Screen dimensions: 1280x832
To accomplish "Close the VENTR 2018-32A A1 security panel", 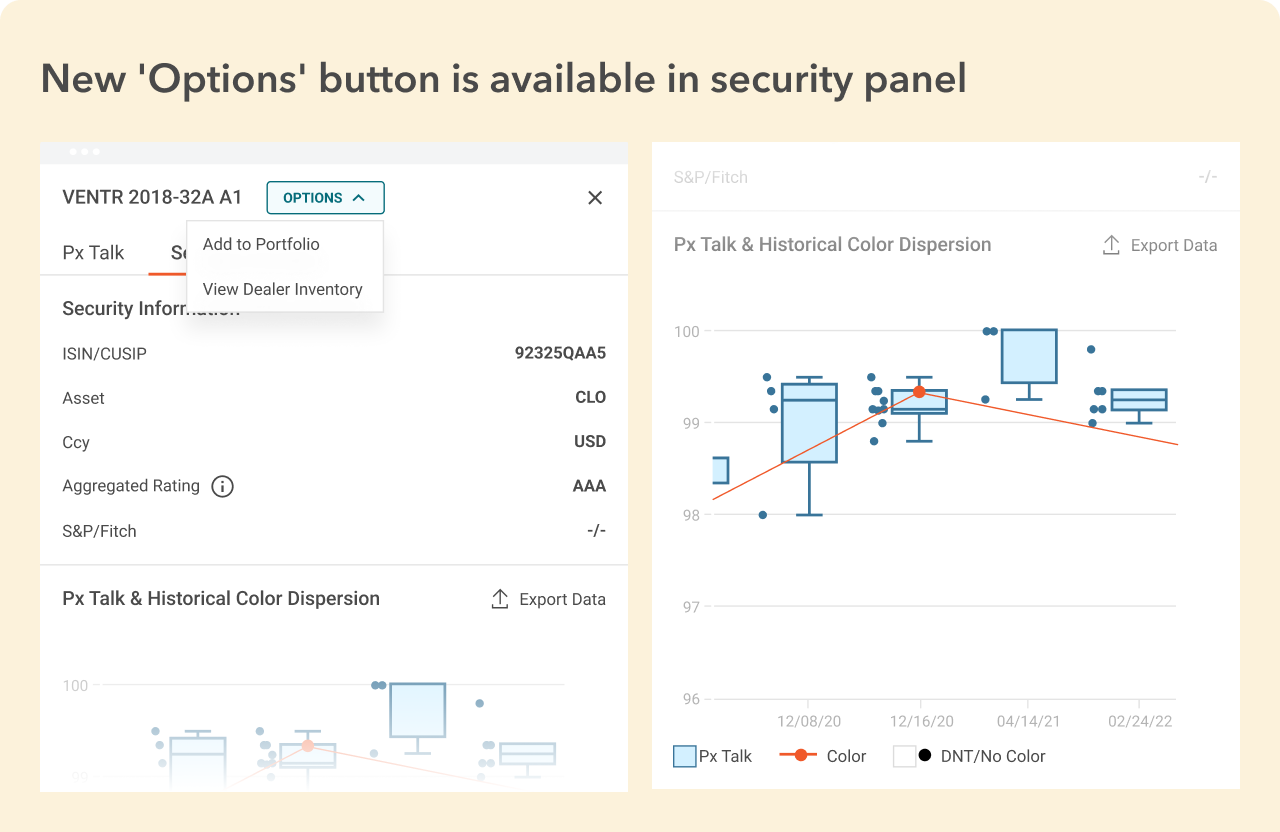I will coord(595,198).
